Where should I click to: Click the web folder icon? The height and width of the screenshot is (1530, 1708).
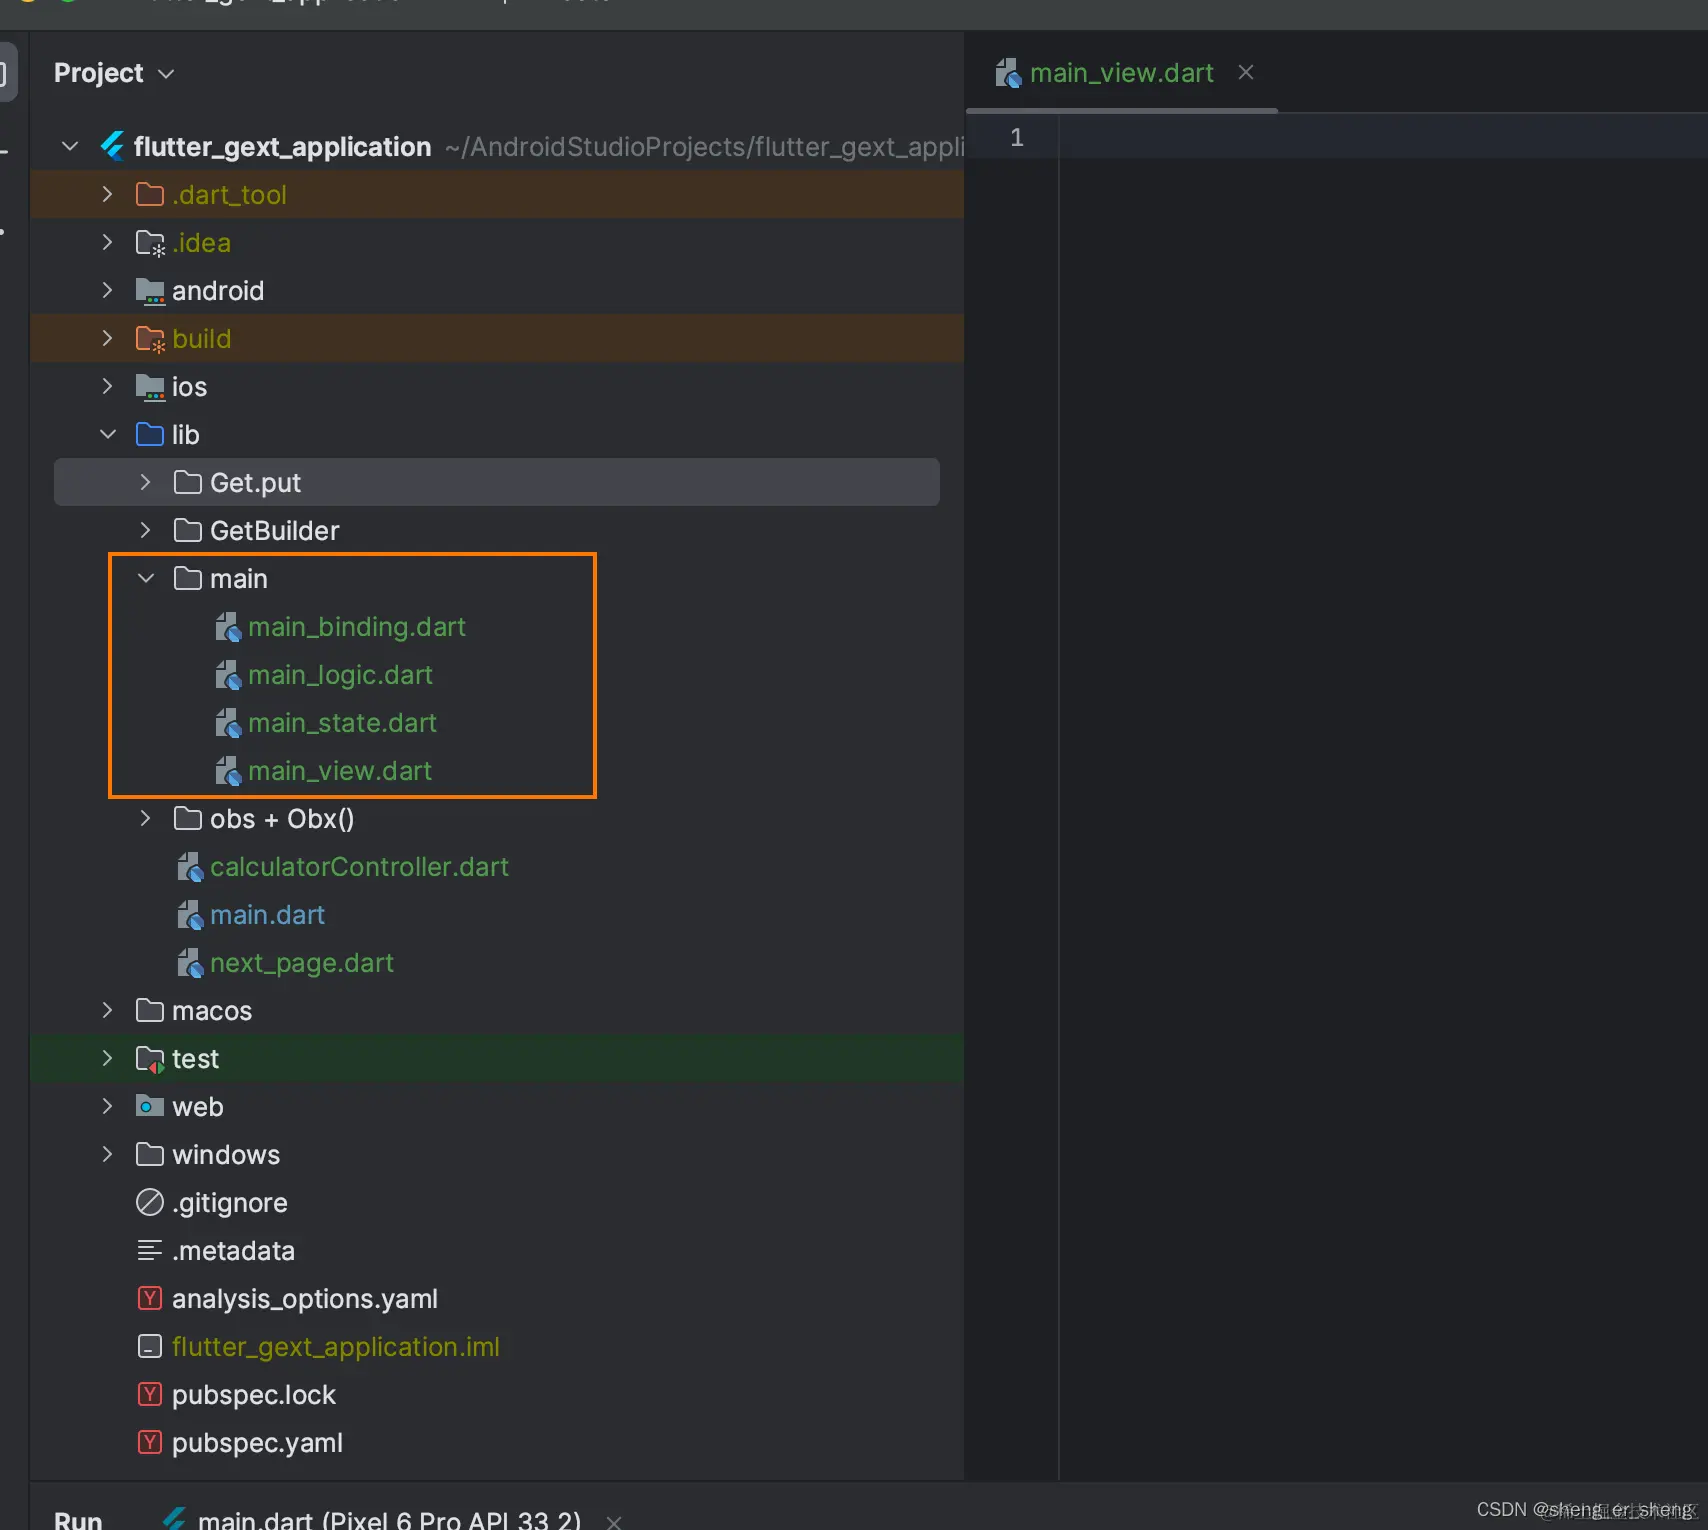pos(150,1106)
